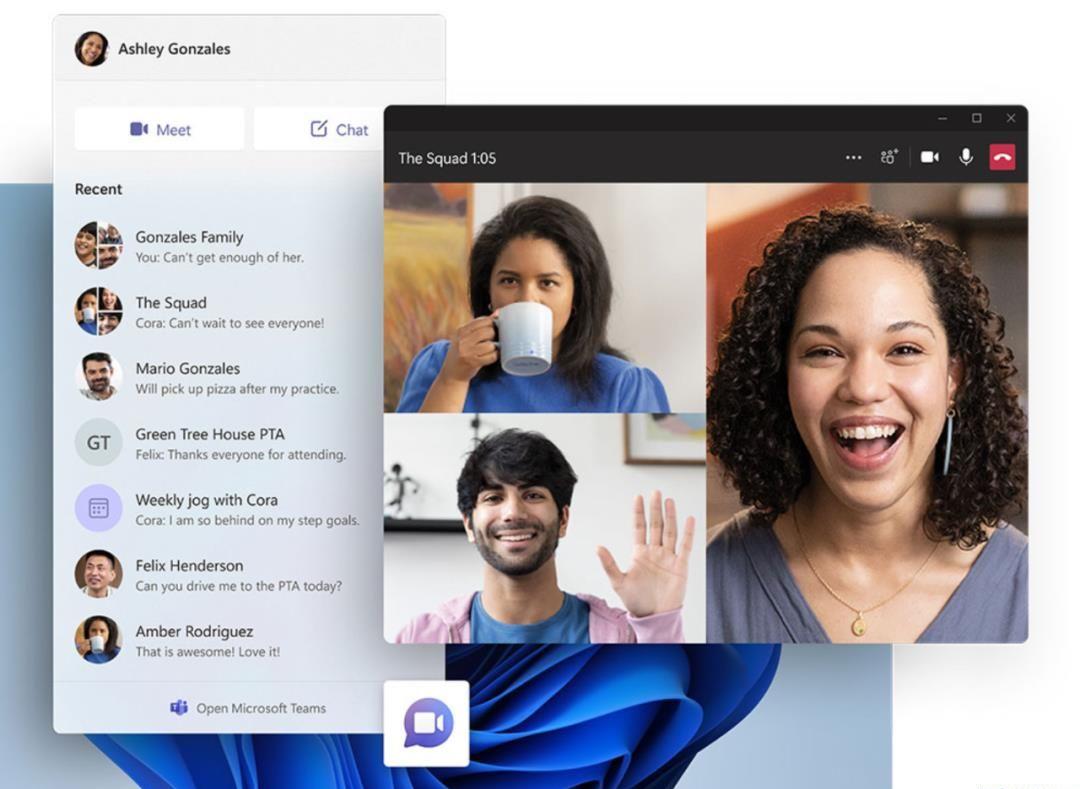Image resolution: width=1080 pixels, height=789 pixels.
Task: Open the Felix Henderson conversation
Action: click(218, 574)
